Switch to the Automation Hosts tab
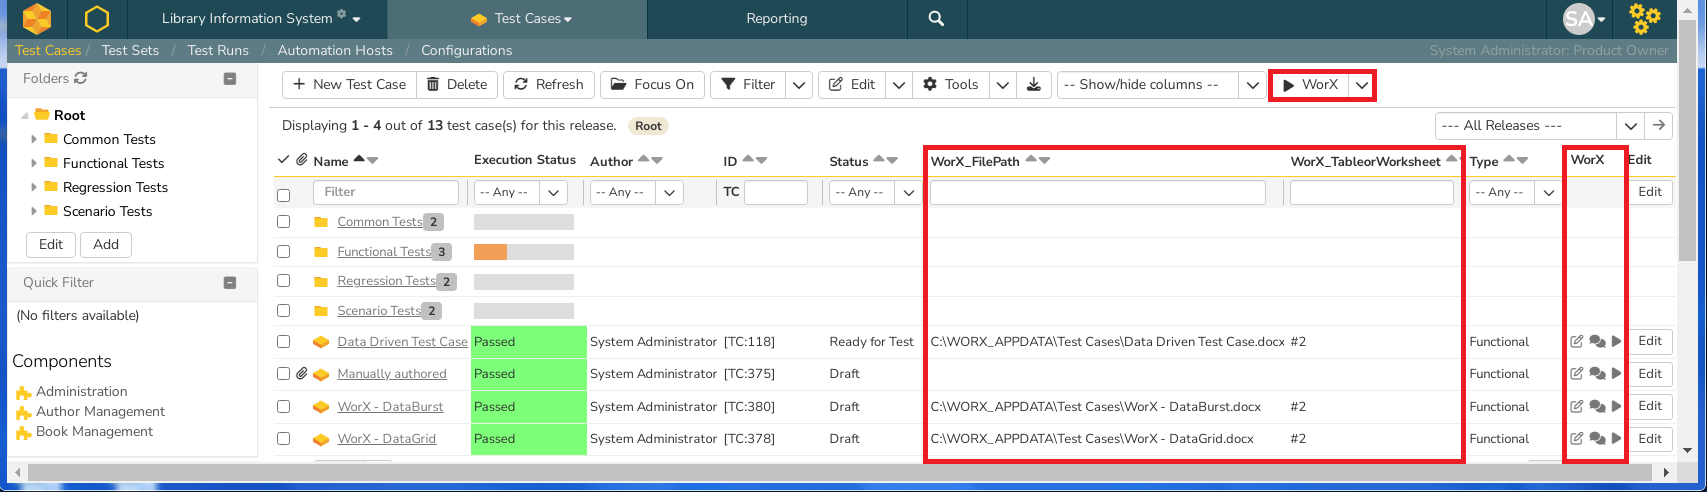1707x492 pixels. pos(335,50)
